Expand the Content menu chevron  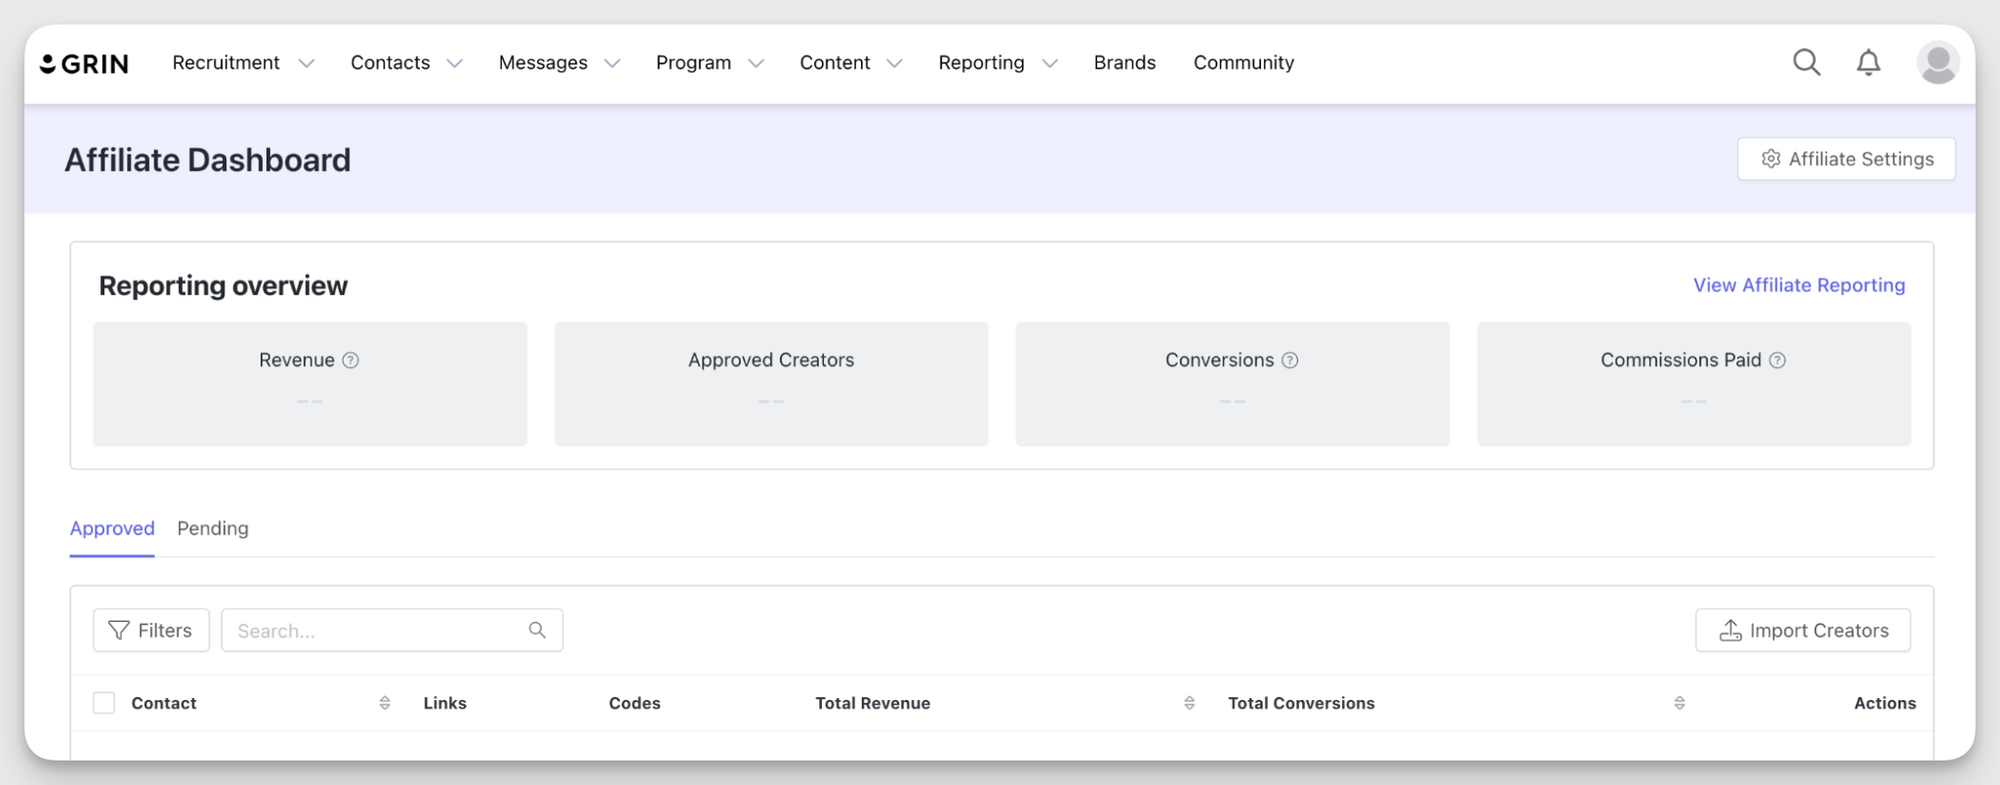pos(895,63)
